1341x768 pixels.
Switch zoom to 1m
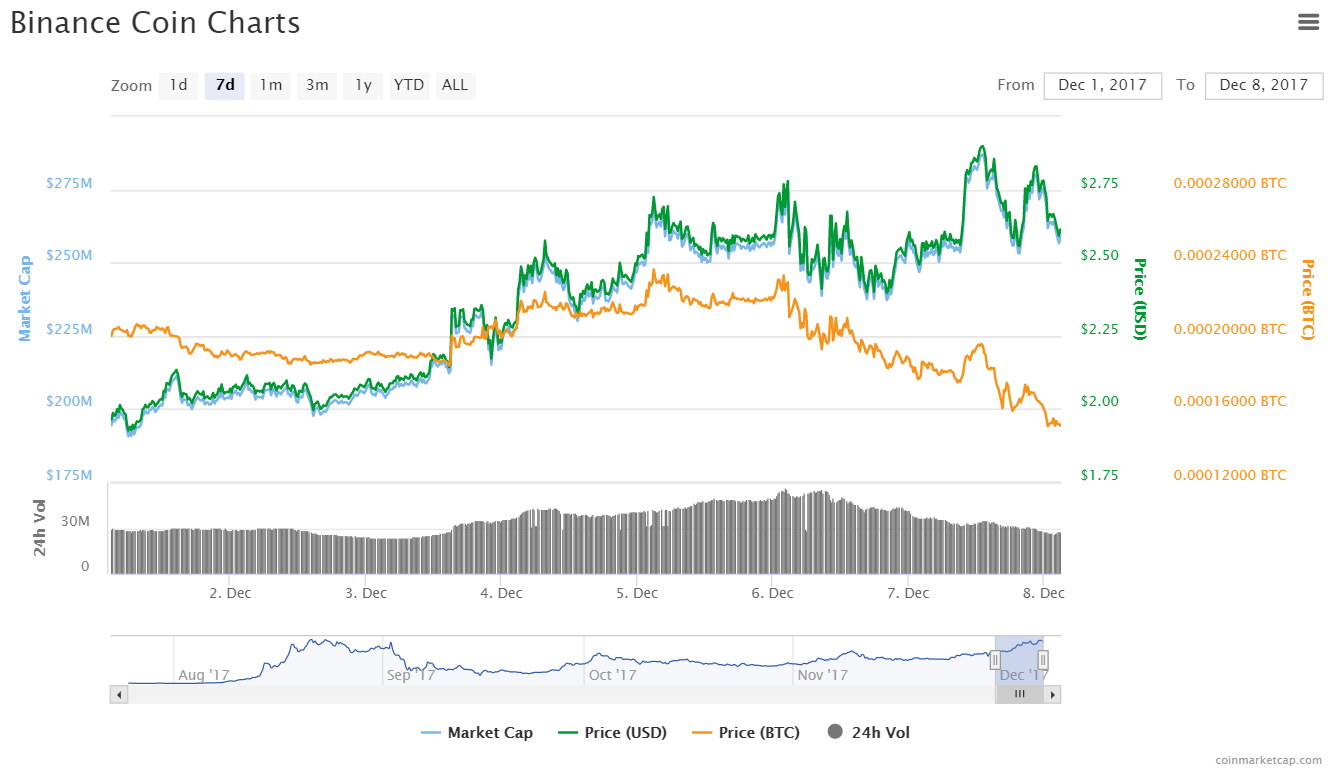point(271,86)
